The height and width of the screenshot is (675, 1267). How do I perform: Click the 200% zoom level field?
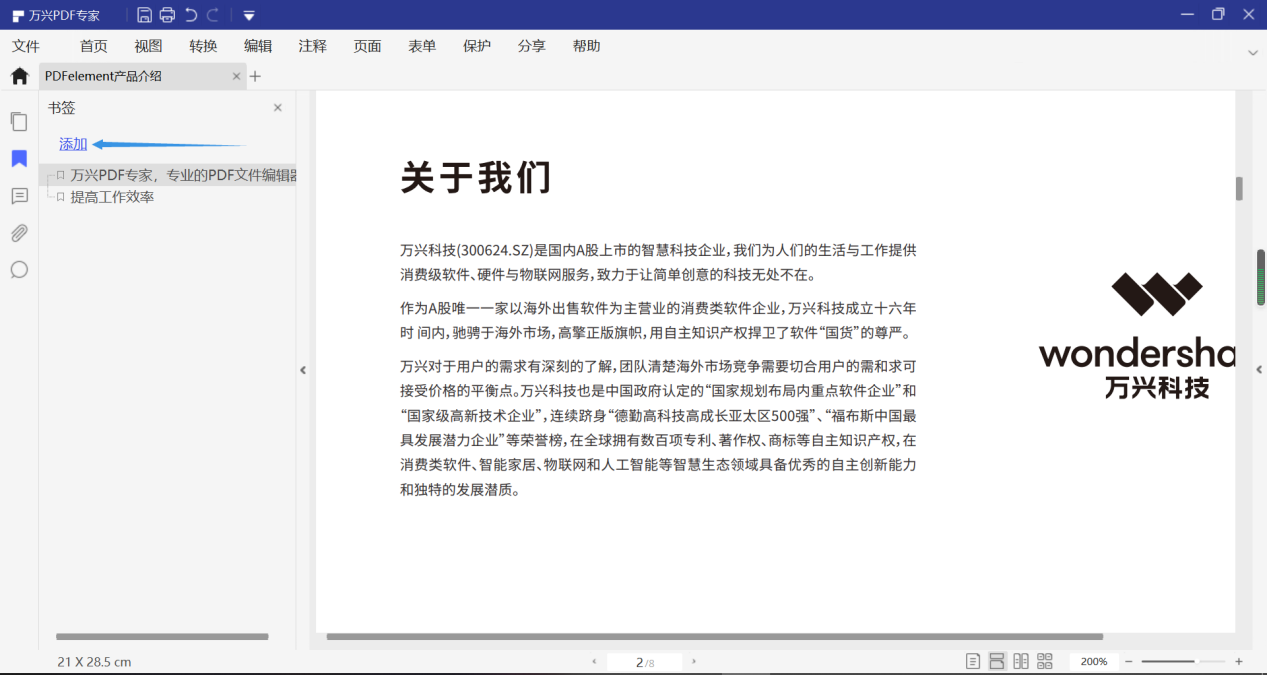point(1094,662)
